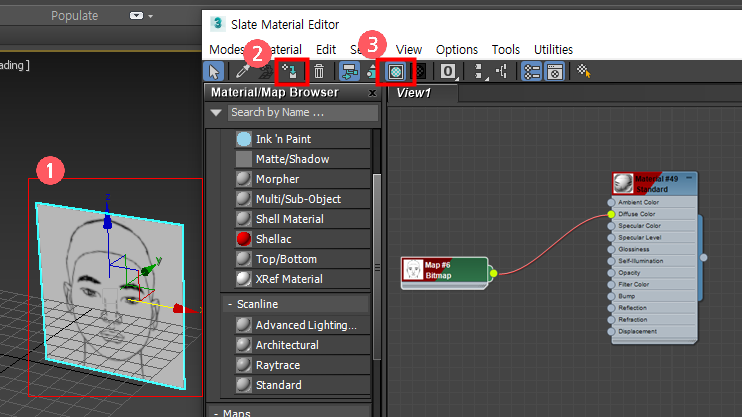This screenshot has height=417, width=742.
Task: Click the Diffuse Color input socket
Action: [x=611, y=214]
